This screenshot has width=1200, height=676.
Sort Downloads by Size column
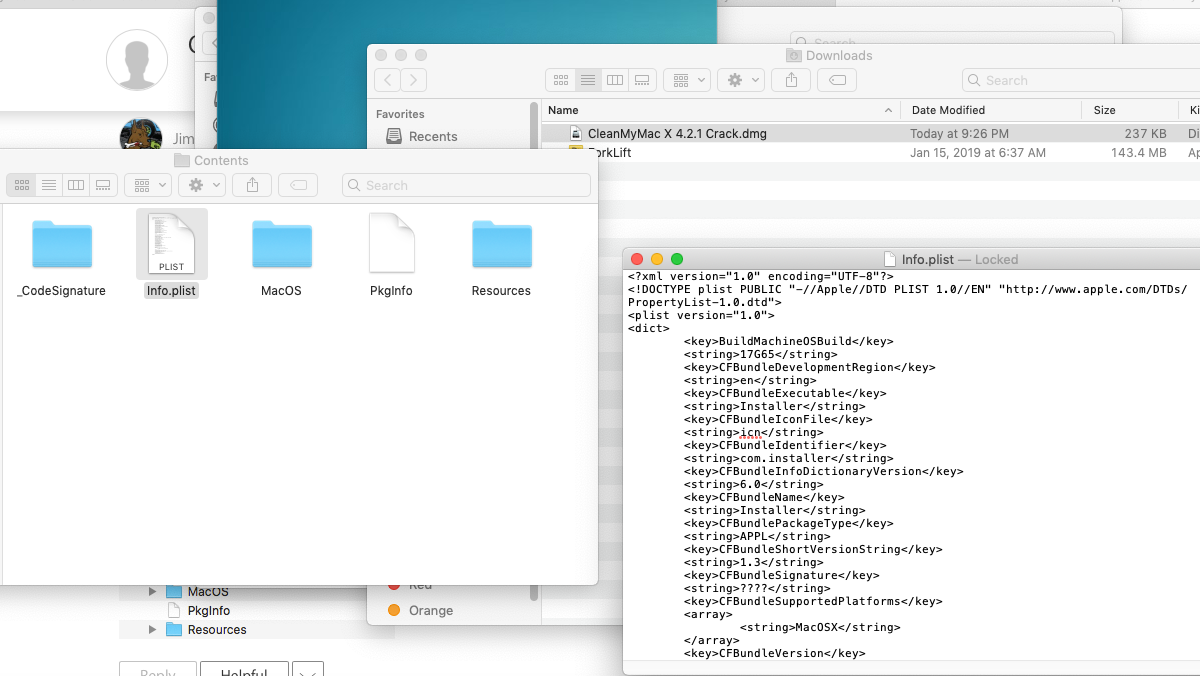click(1130, 110)
